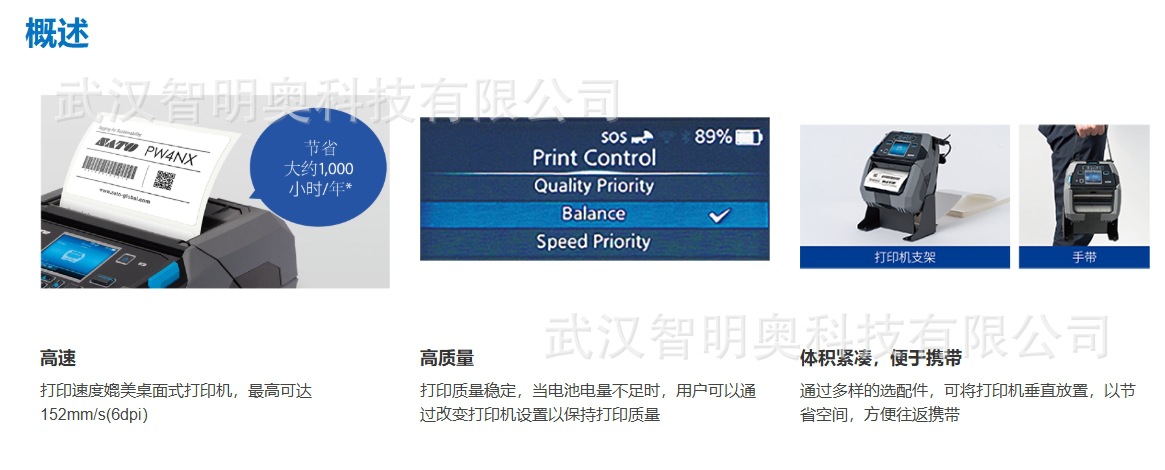Click the QR code on the printed label

coord(165,180)
